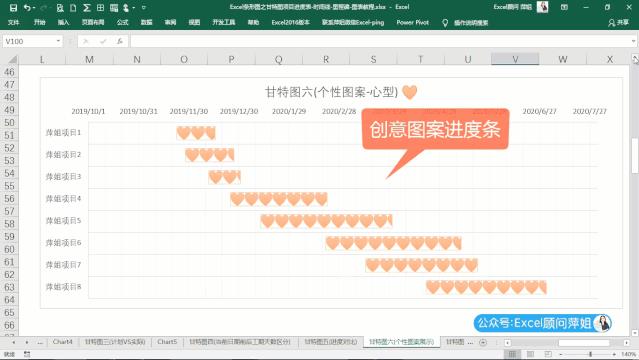Switch to Page Break Preview view
Image resolution: width=639 pixels, height=360 pixels.
click(548, 354)
